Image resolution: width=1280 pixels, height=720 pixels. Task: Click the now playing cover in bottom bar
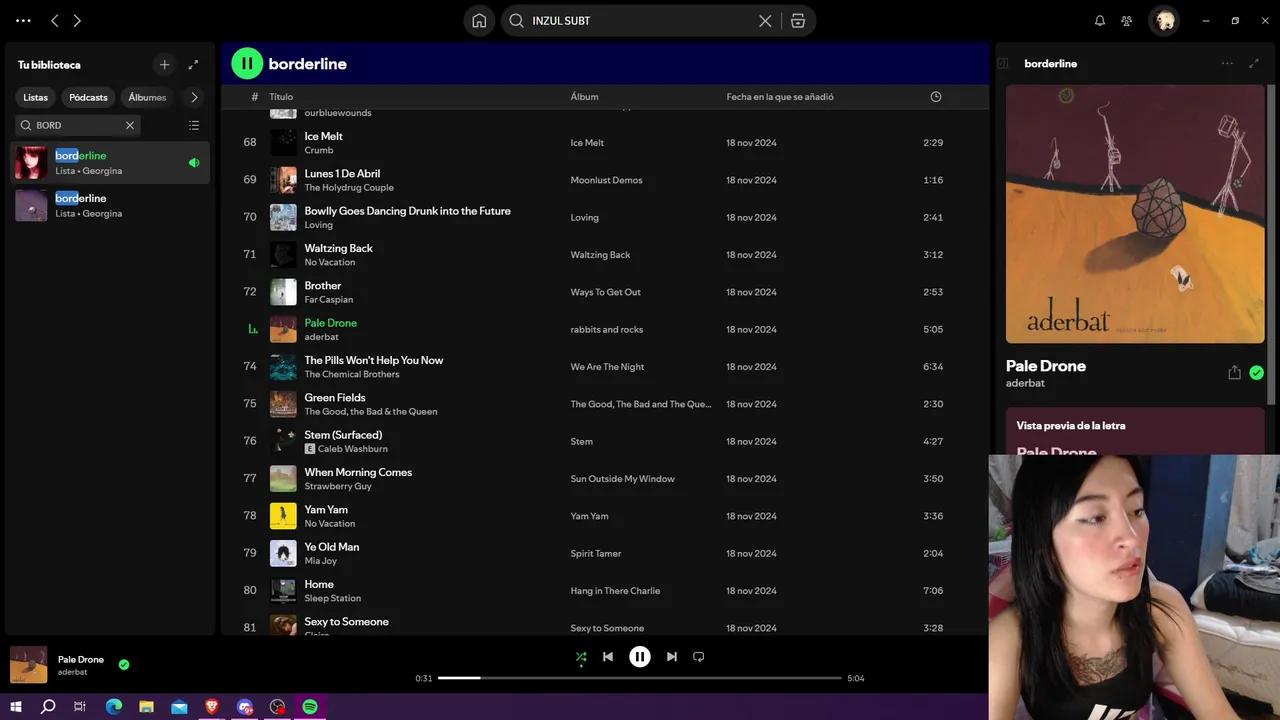(x=29, y=665)
